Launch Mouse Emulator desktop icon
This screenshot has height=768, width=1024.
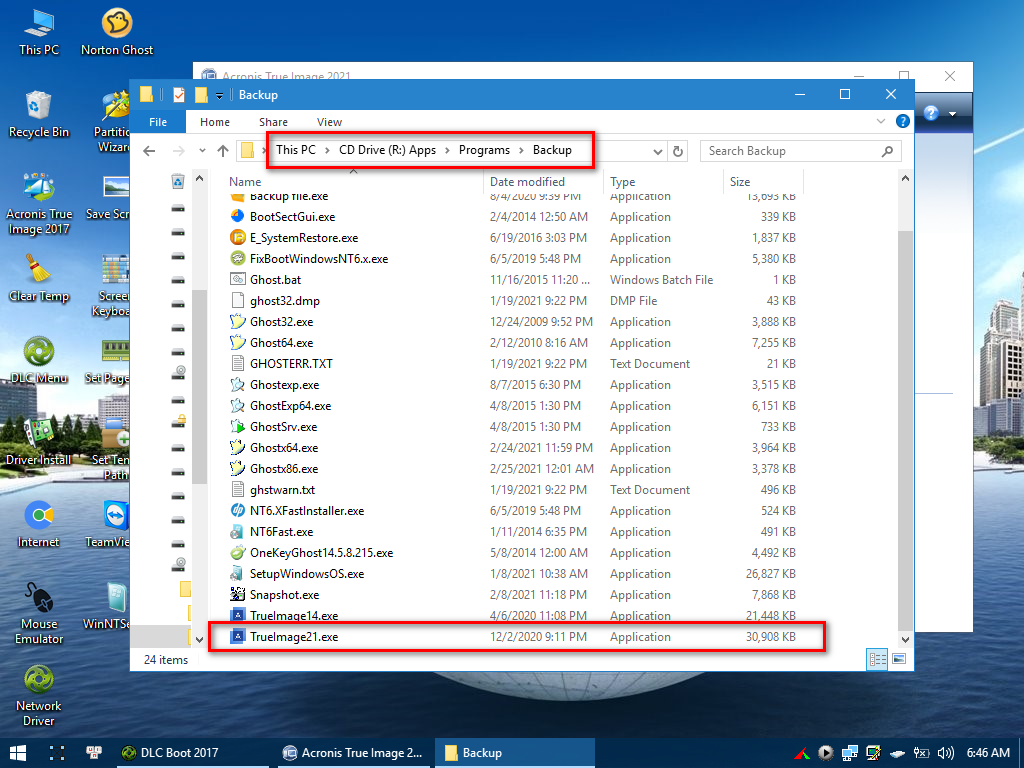pyautogui.click(x=39, y=614)
